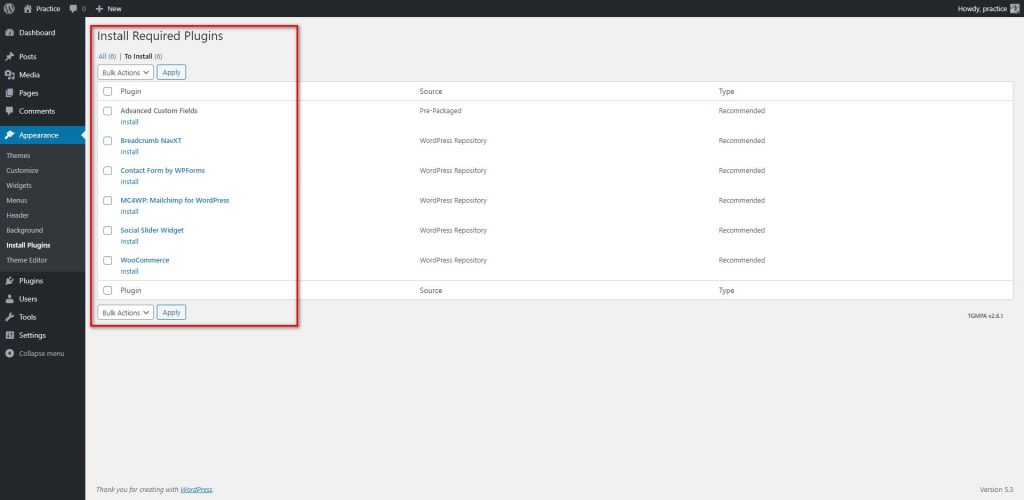
Task: Open the Background submenu item
Action: pos(25,230)
